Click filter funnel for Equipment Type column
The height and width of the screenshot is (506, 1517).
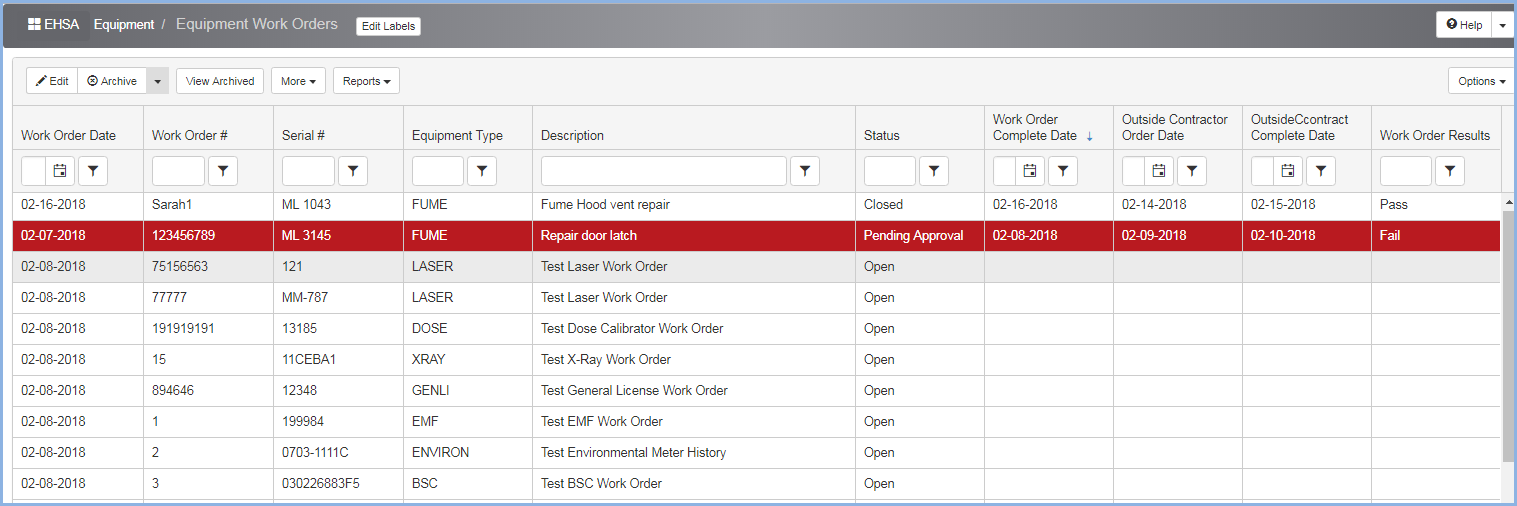(482, 171)
